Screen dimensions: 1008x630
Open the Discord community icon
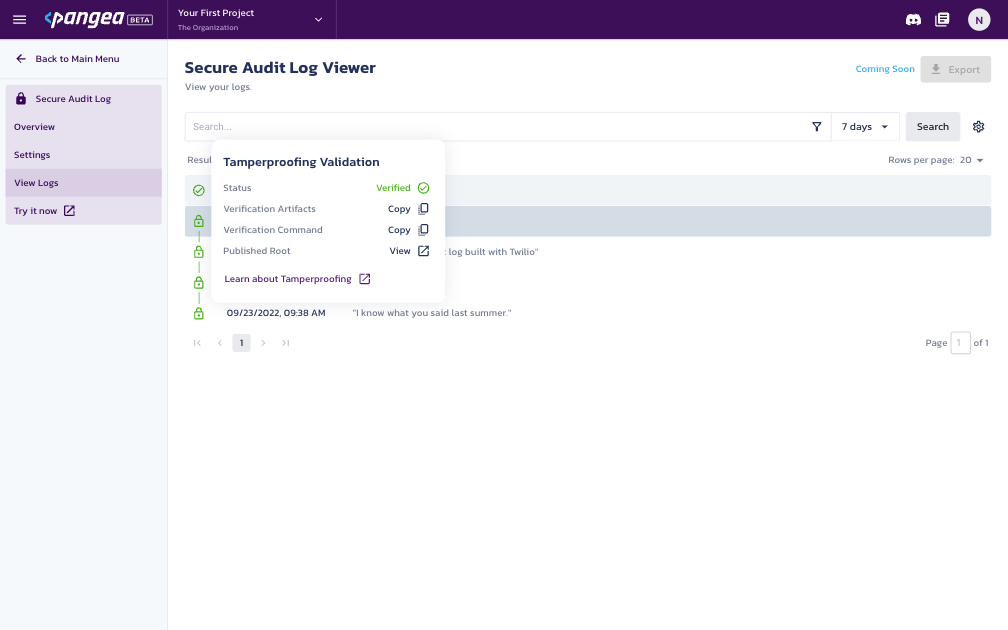912,20
